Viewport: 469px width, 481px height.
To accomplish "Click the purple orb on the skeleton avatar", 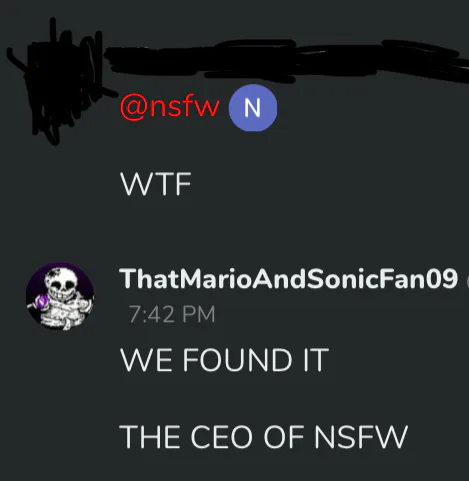I will point(42,303).
